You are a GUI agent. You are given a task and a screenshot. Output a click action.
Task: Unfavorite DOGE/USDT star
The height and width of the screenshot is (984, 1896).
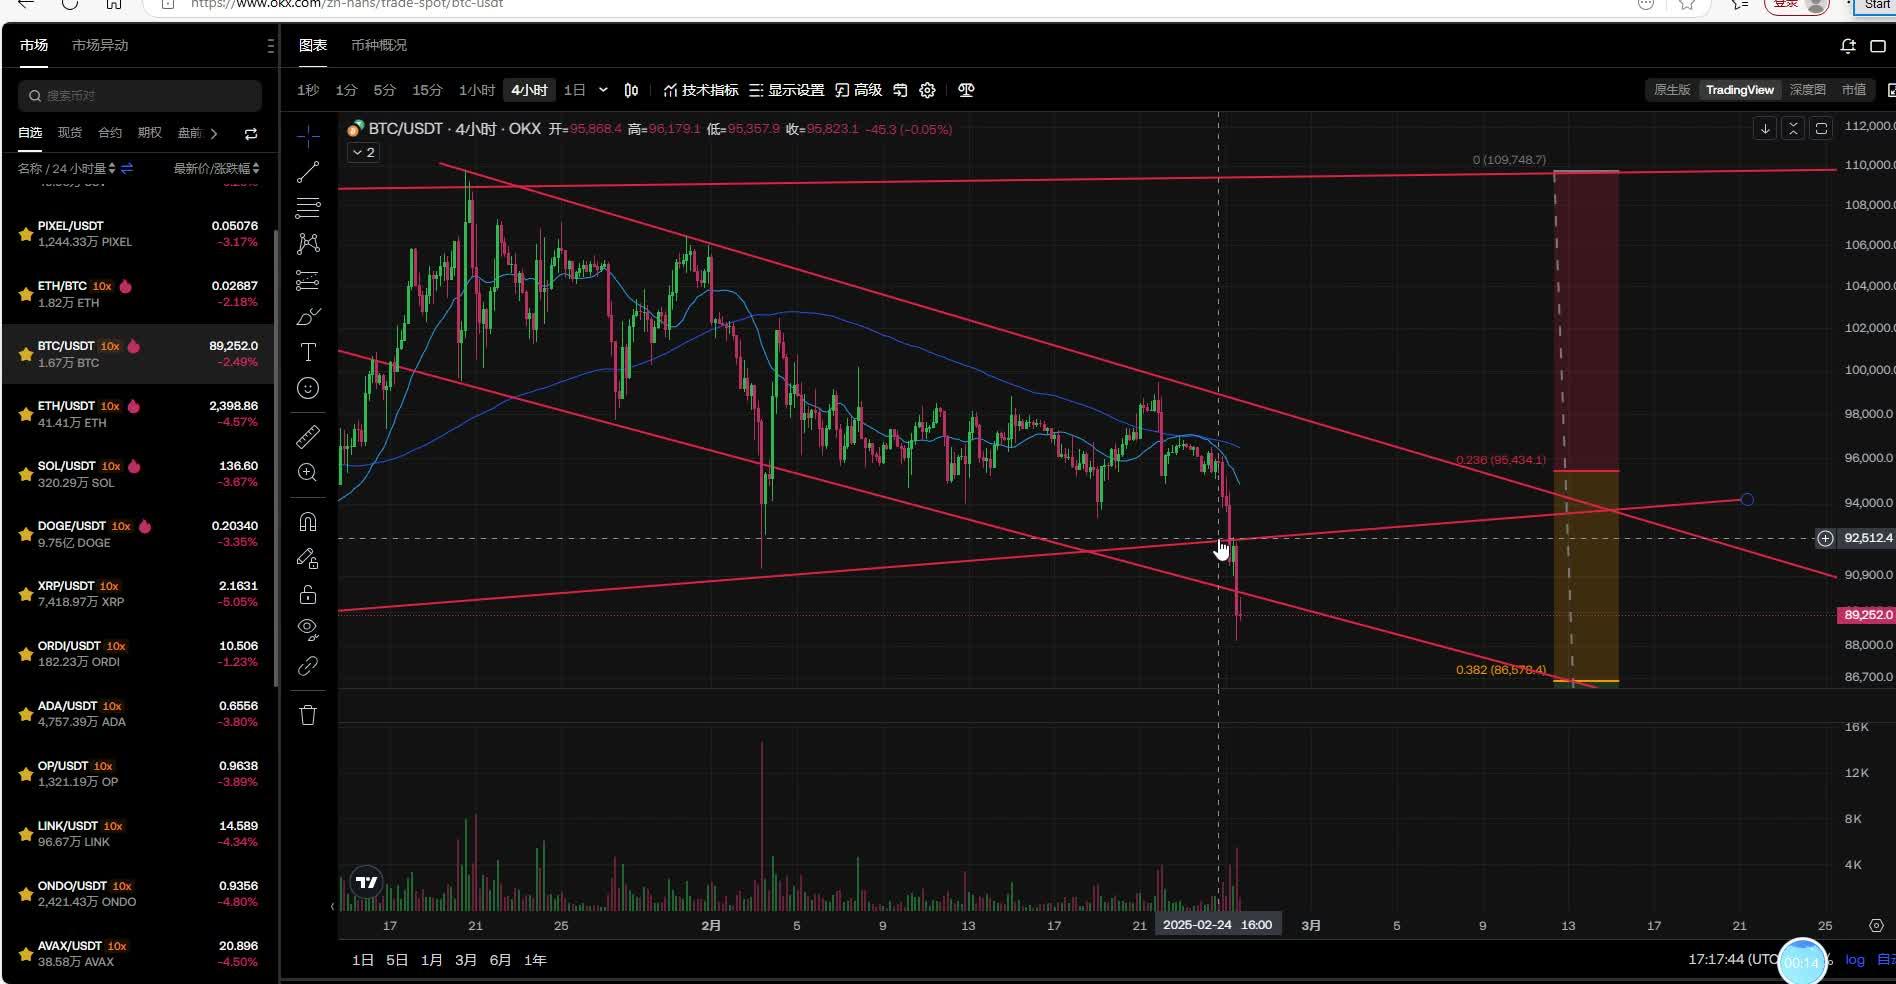pos(25,534)
